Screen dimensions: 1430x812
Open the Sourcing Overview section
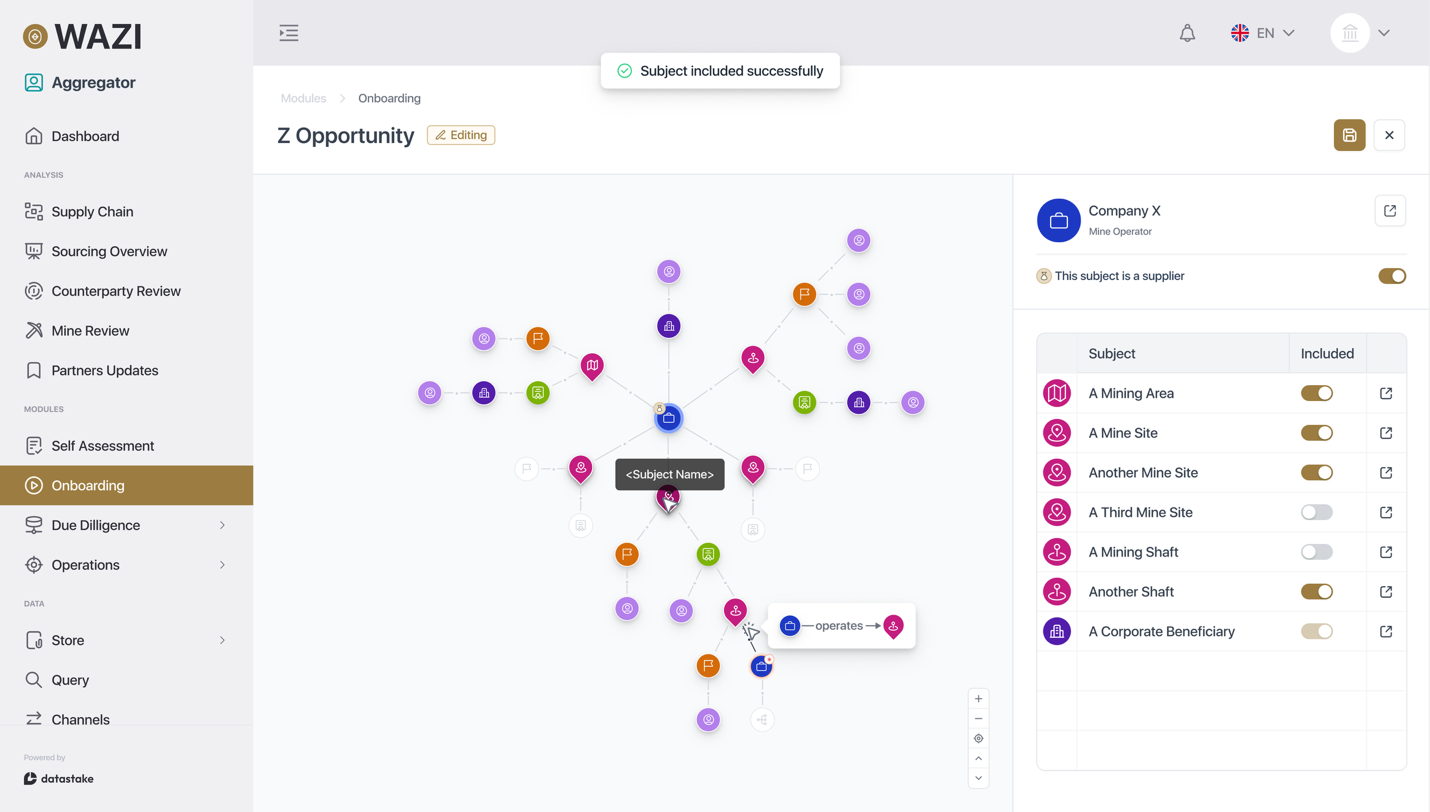(x=31, y=251)
